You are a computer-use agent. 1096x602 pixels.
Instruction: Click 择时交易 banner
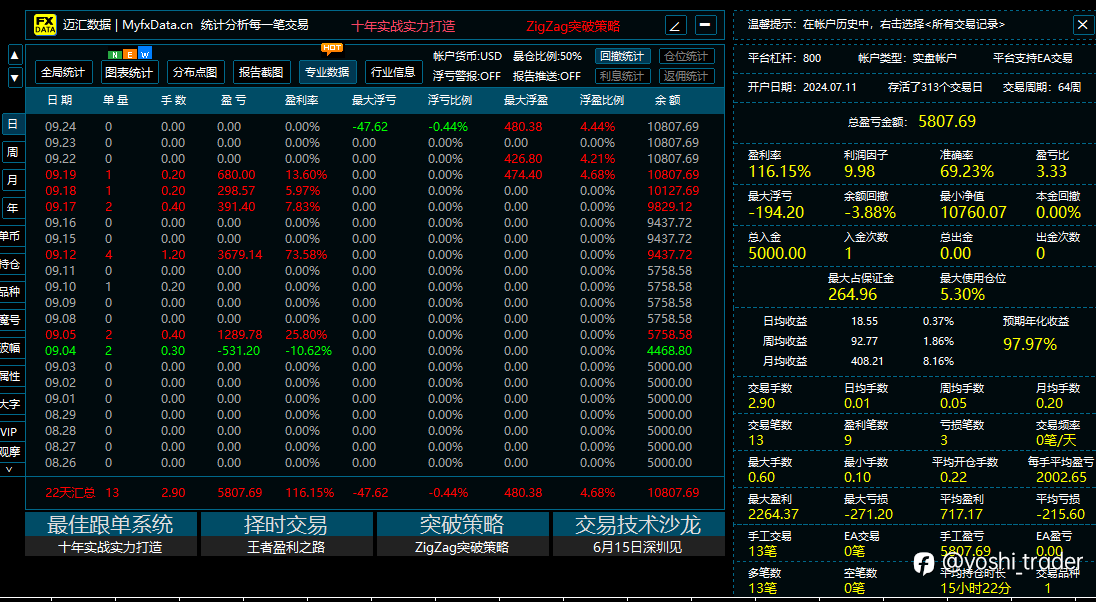click(286, 533)
